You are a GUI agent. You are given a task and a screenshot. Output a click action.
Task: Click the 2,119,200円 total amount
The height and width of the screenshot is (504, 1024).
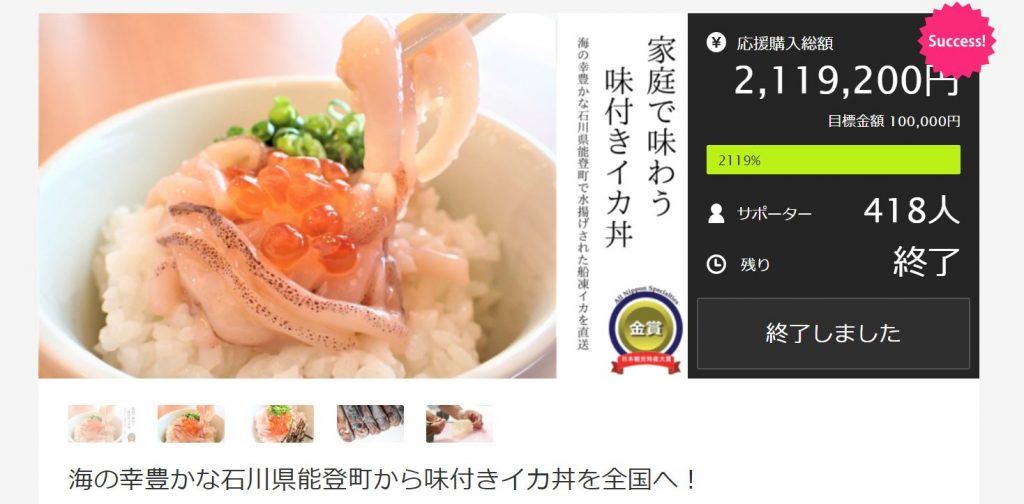846,82
